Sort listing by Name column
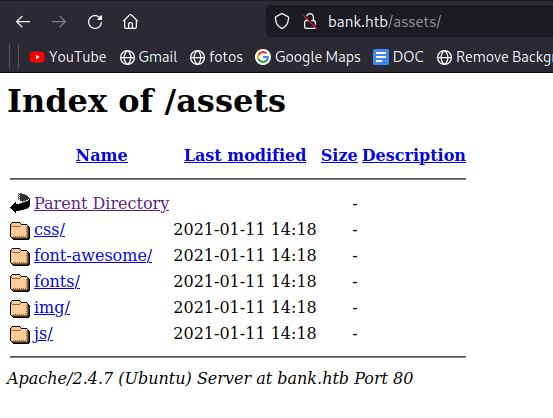This screenshot has height=418, width=553. click(102, 155)
